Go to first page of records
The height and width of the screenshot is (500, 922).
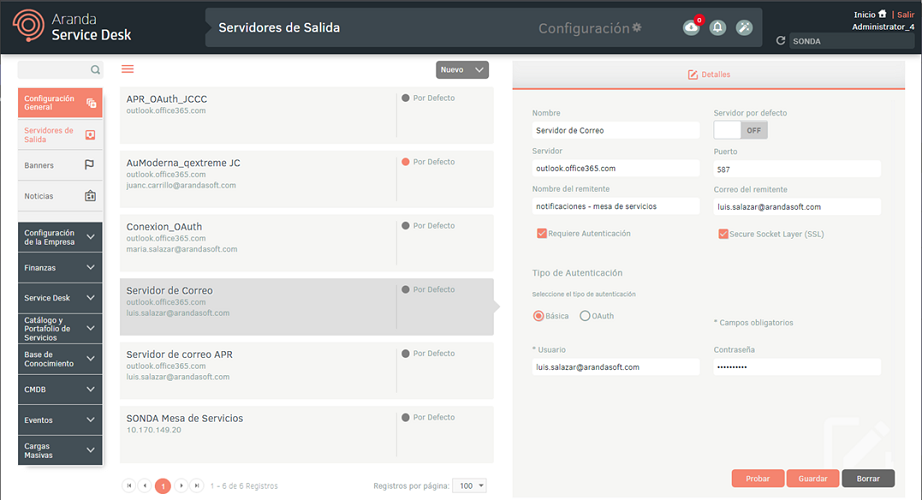click(129, 485)
